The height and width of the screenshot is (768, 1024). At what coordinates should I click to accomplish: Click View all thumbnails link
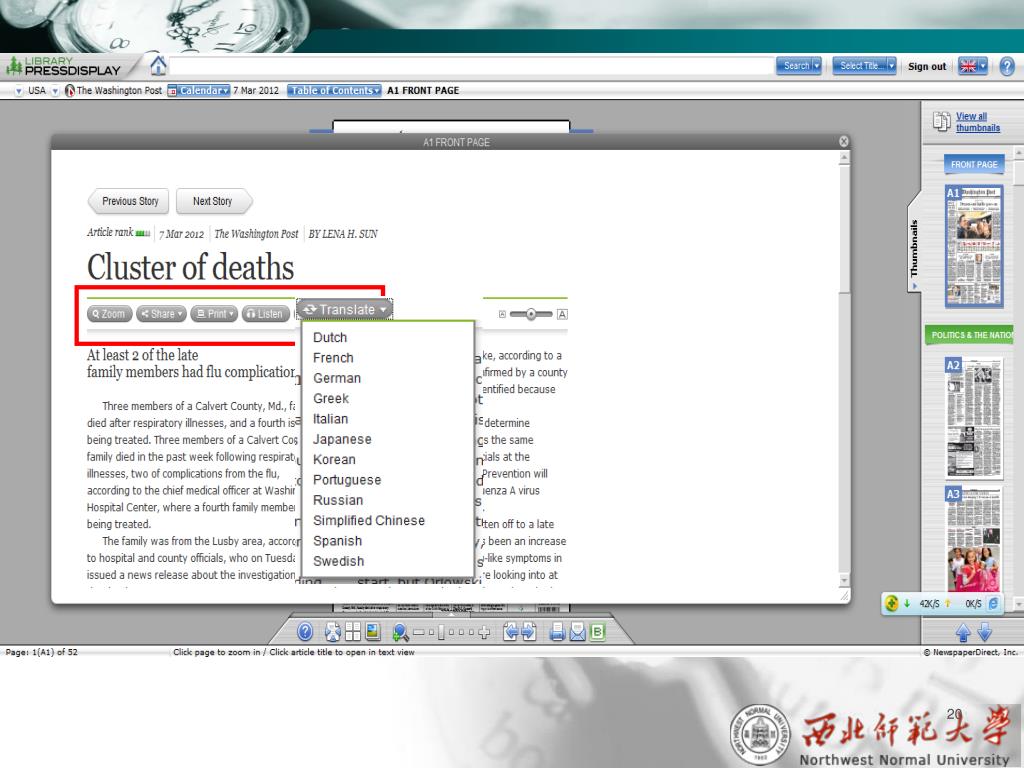[x=978, y=122]
